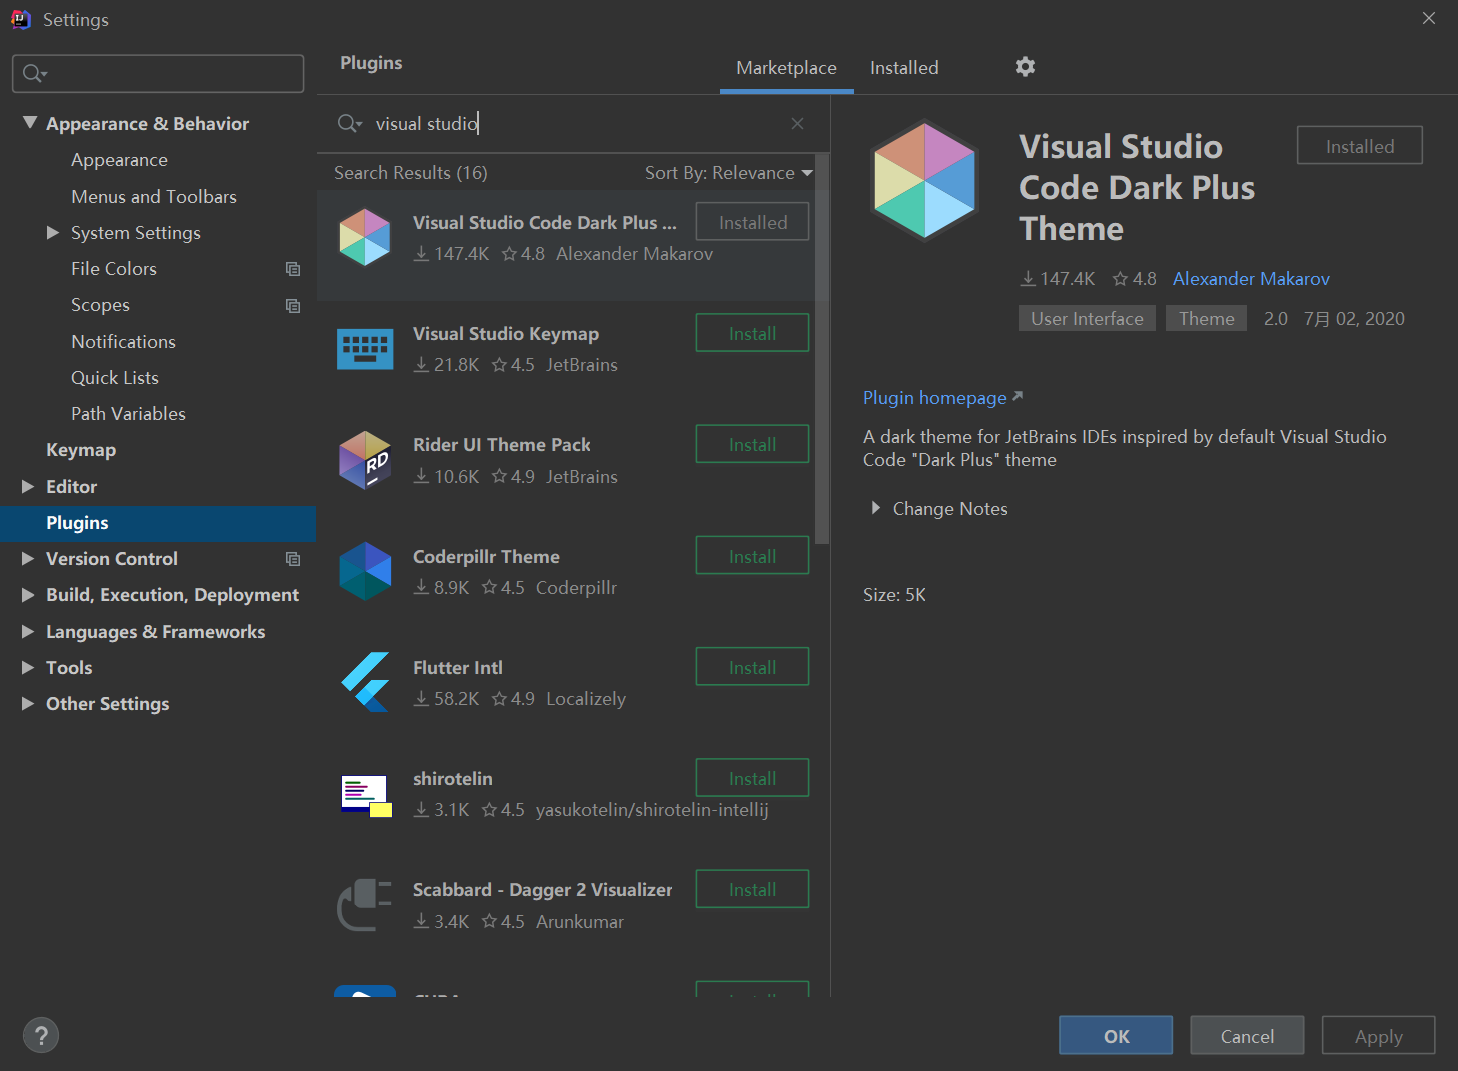Click the Rider UI Theme Pack icon

(365, 460)
